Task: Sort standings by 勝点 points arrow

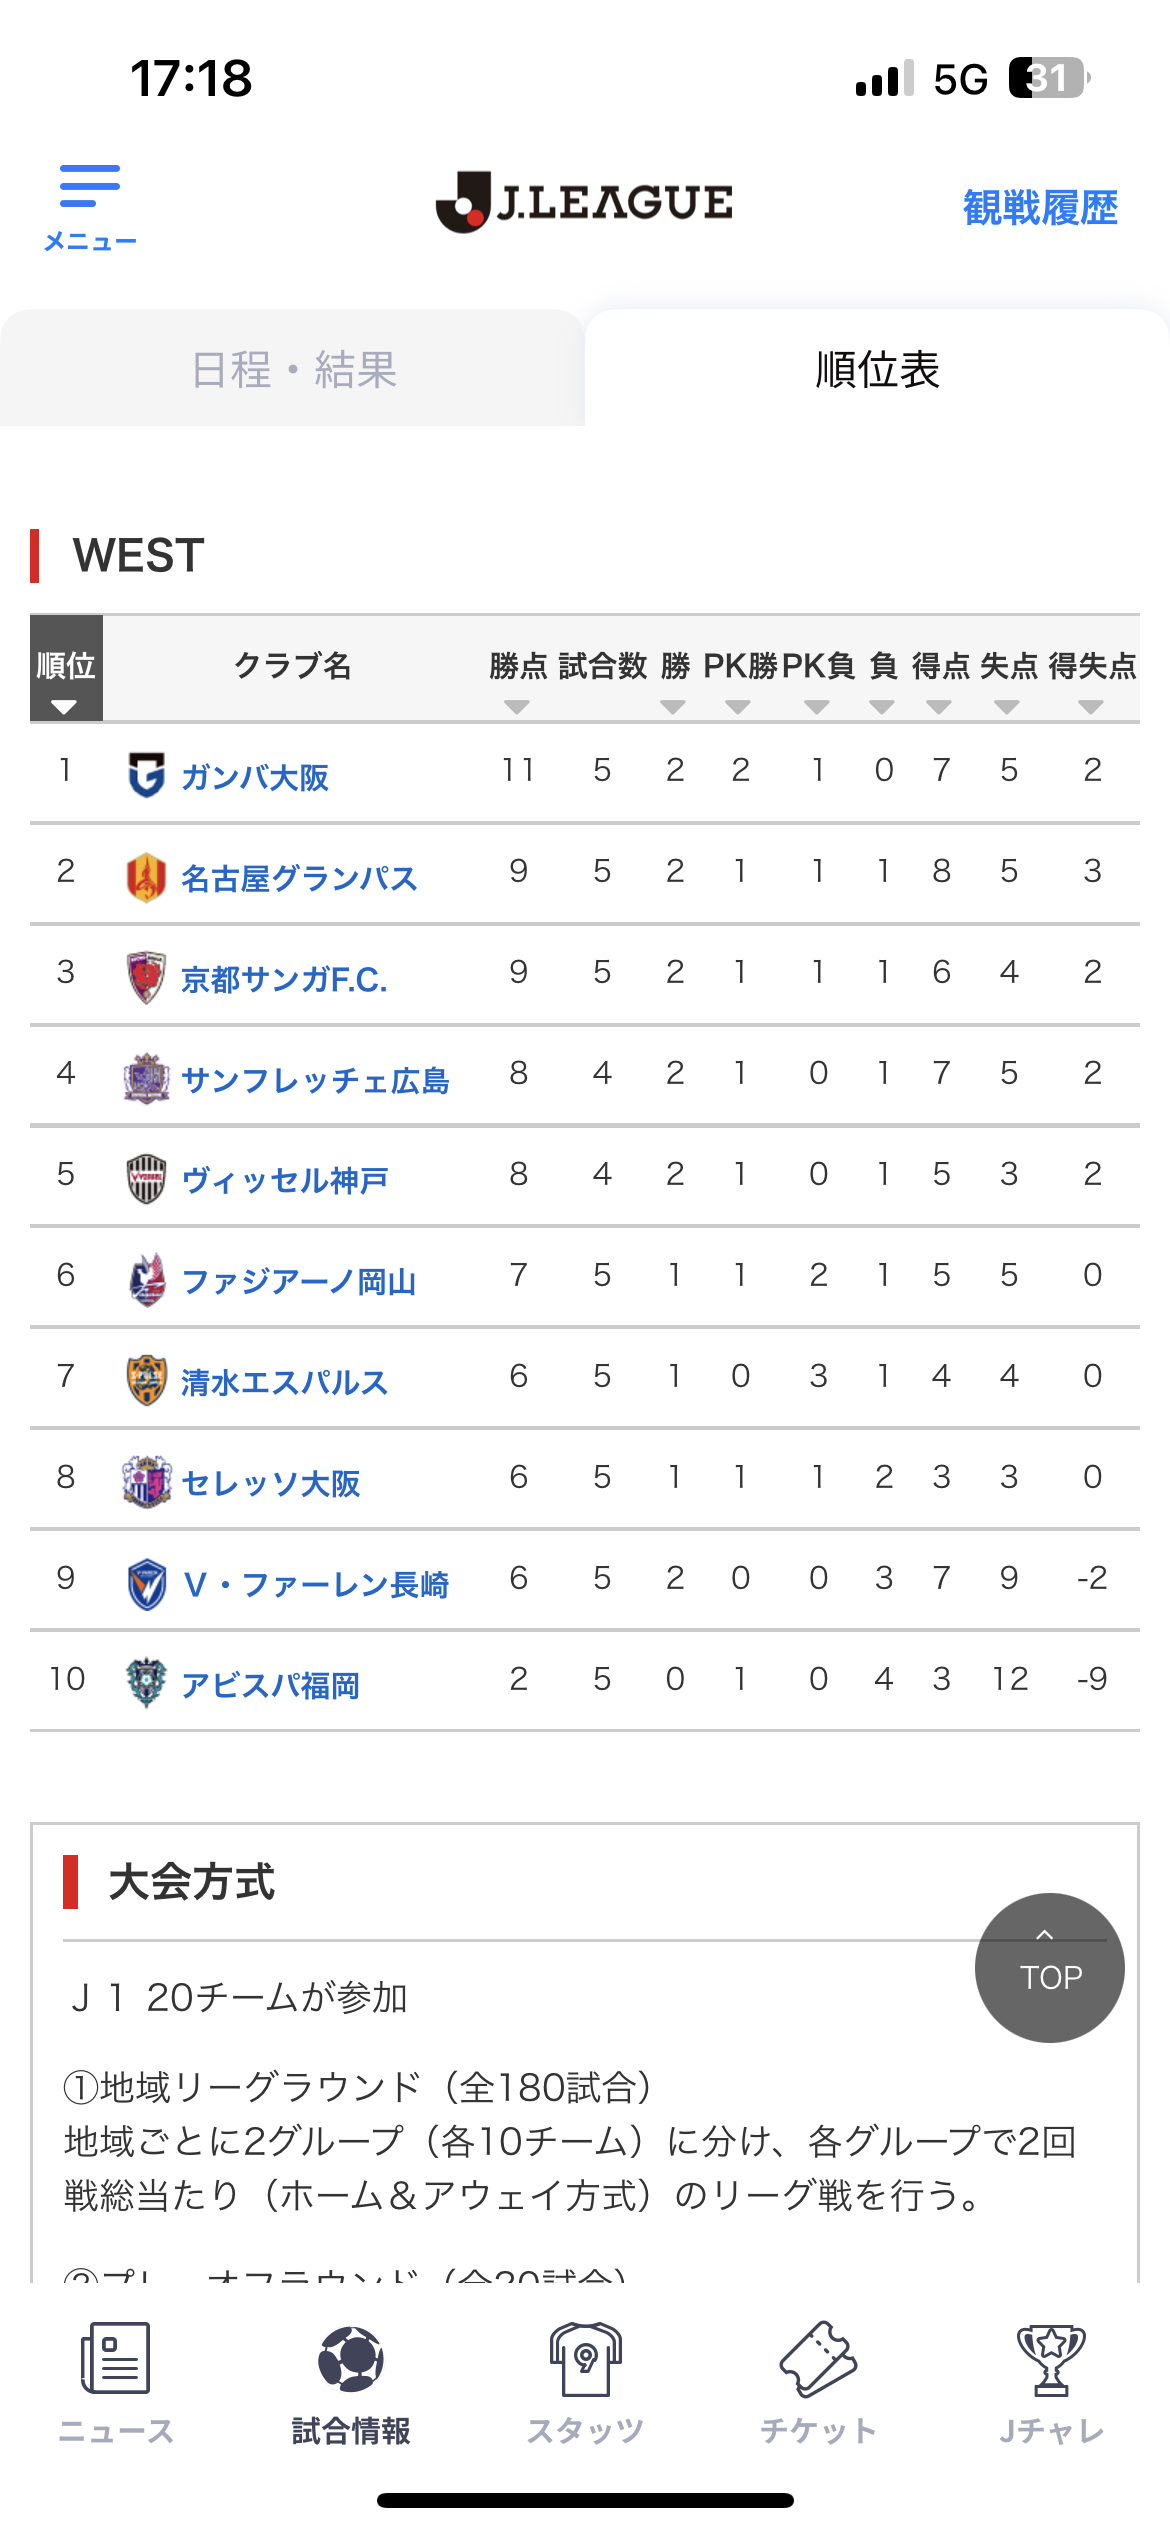Action: click(x=517, y=707)
